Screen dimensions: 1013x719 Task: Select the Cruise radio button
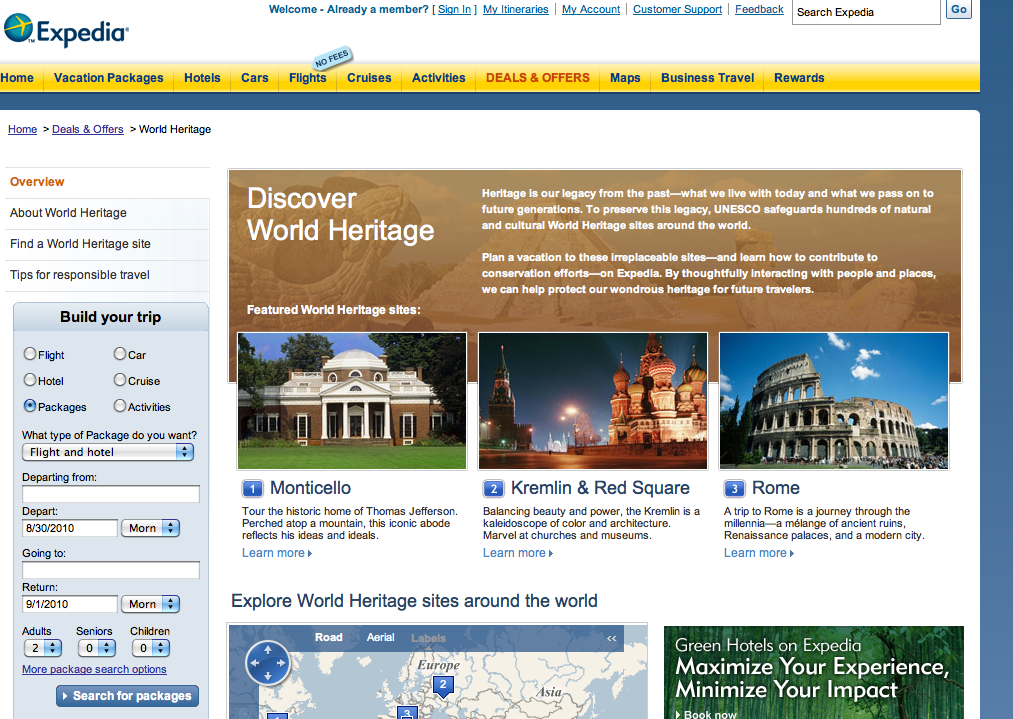pos(120,380)
